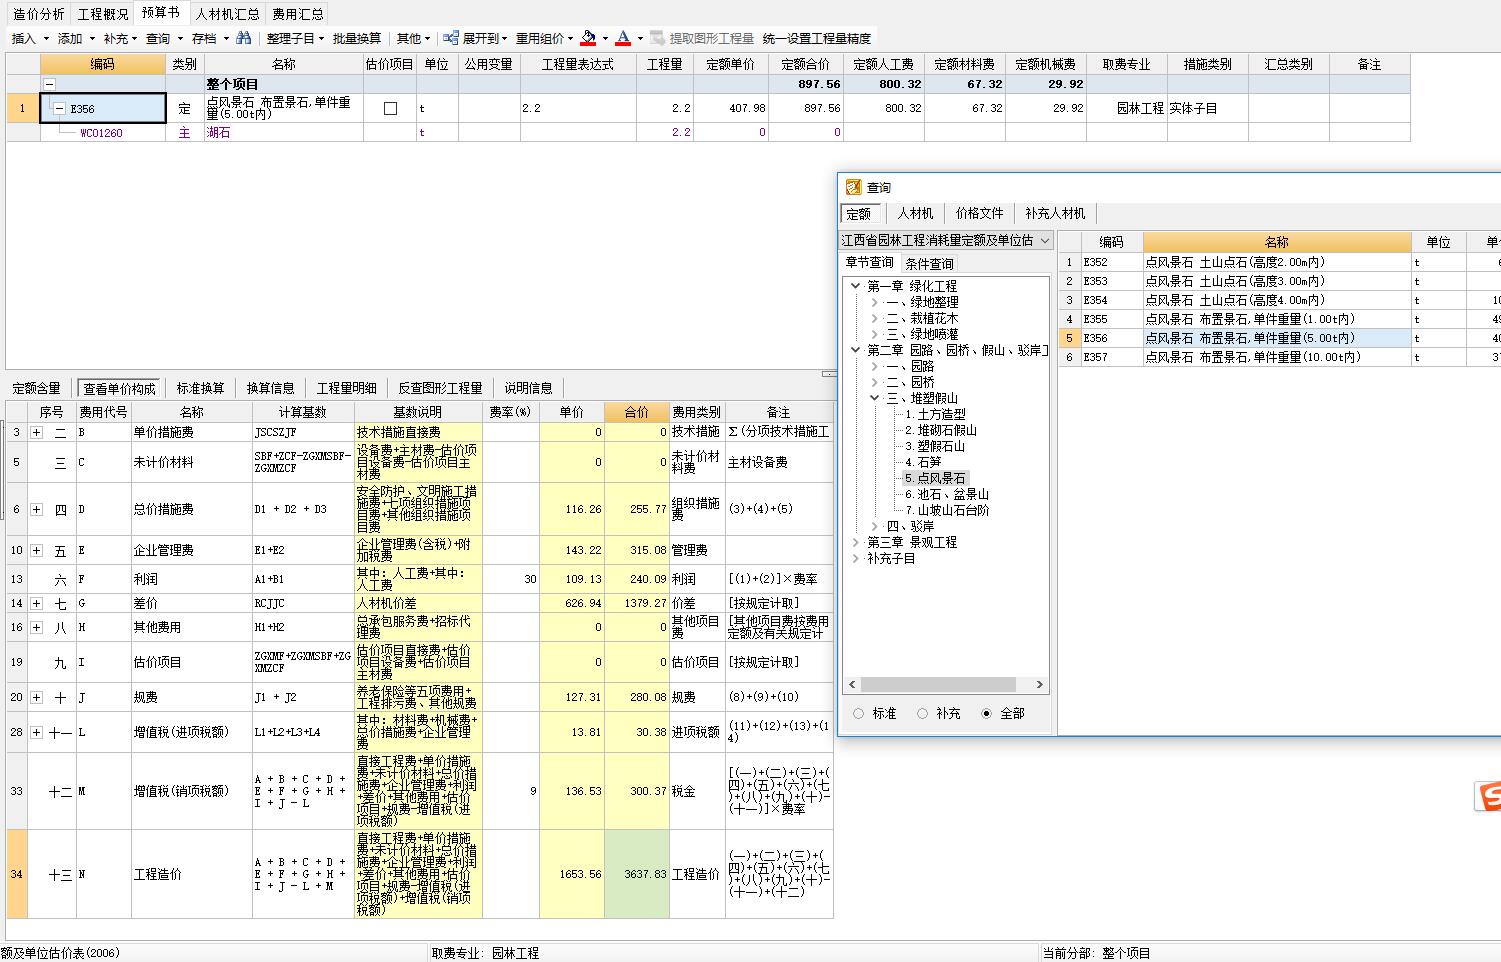This screenshot has height=962, width=1501.
Task: Click the orange Sogou input method icon
Action: click(x=1488, y=796)
